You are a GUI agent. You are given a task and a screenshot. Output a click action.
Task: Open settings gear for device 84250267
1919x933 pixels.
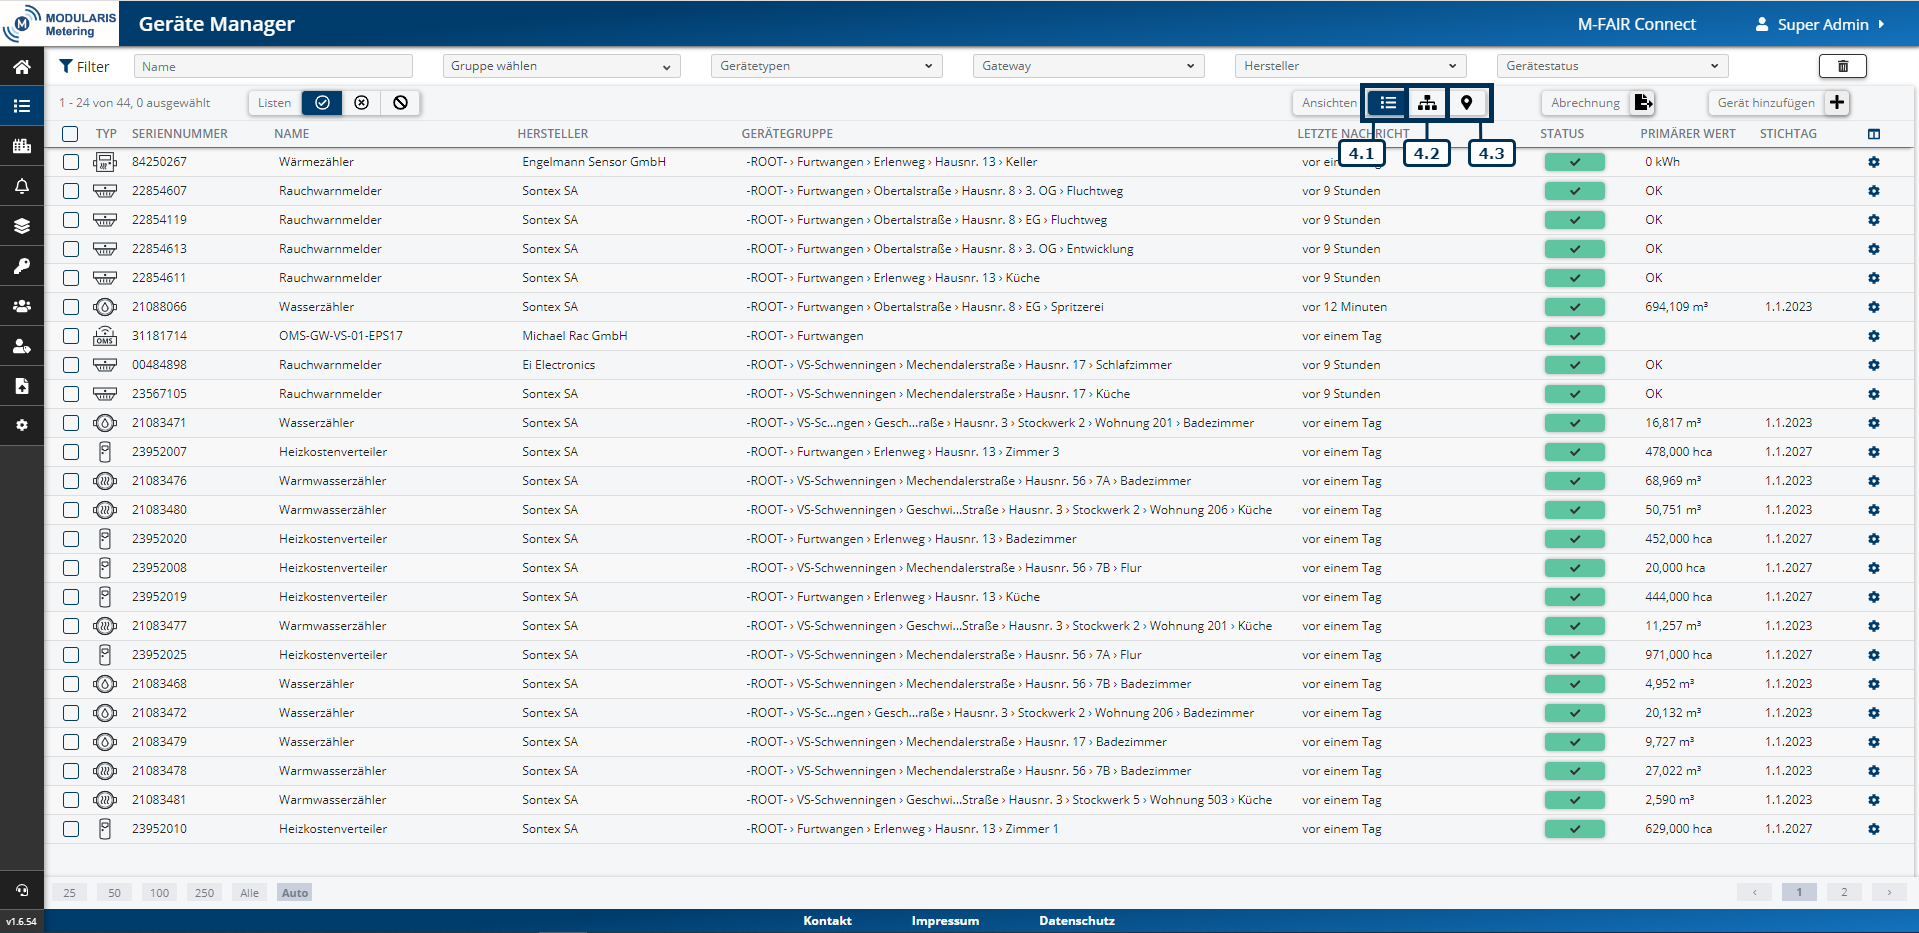click(1873, 162)
